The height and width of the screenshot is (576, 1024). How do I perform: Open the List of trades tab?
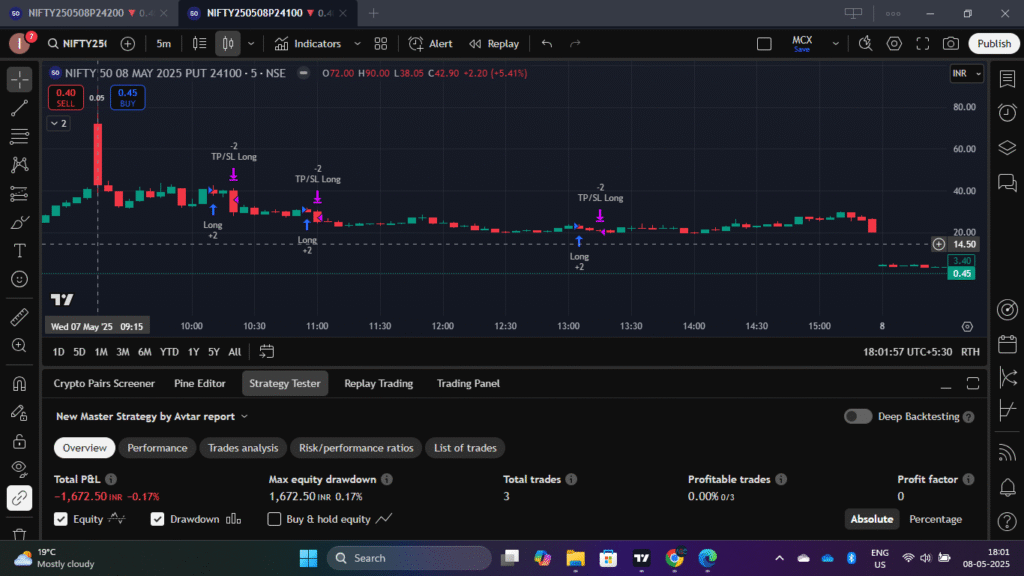click(466, 448)
